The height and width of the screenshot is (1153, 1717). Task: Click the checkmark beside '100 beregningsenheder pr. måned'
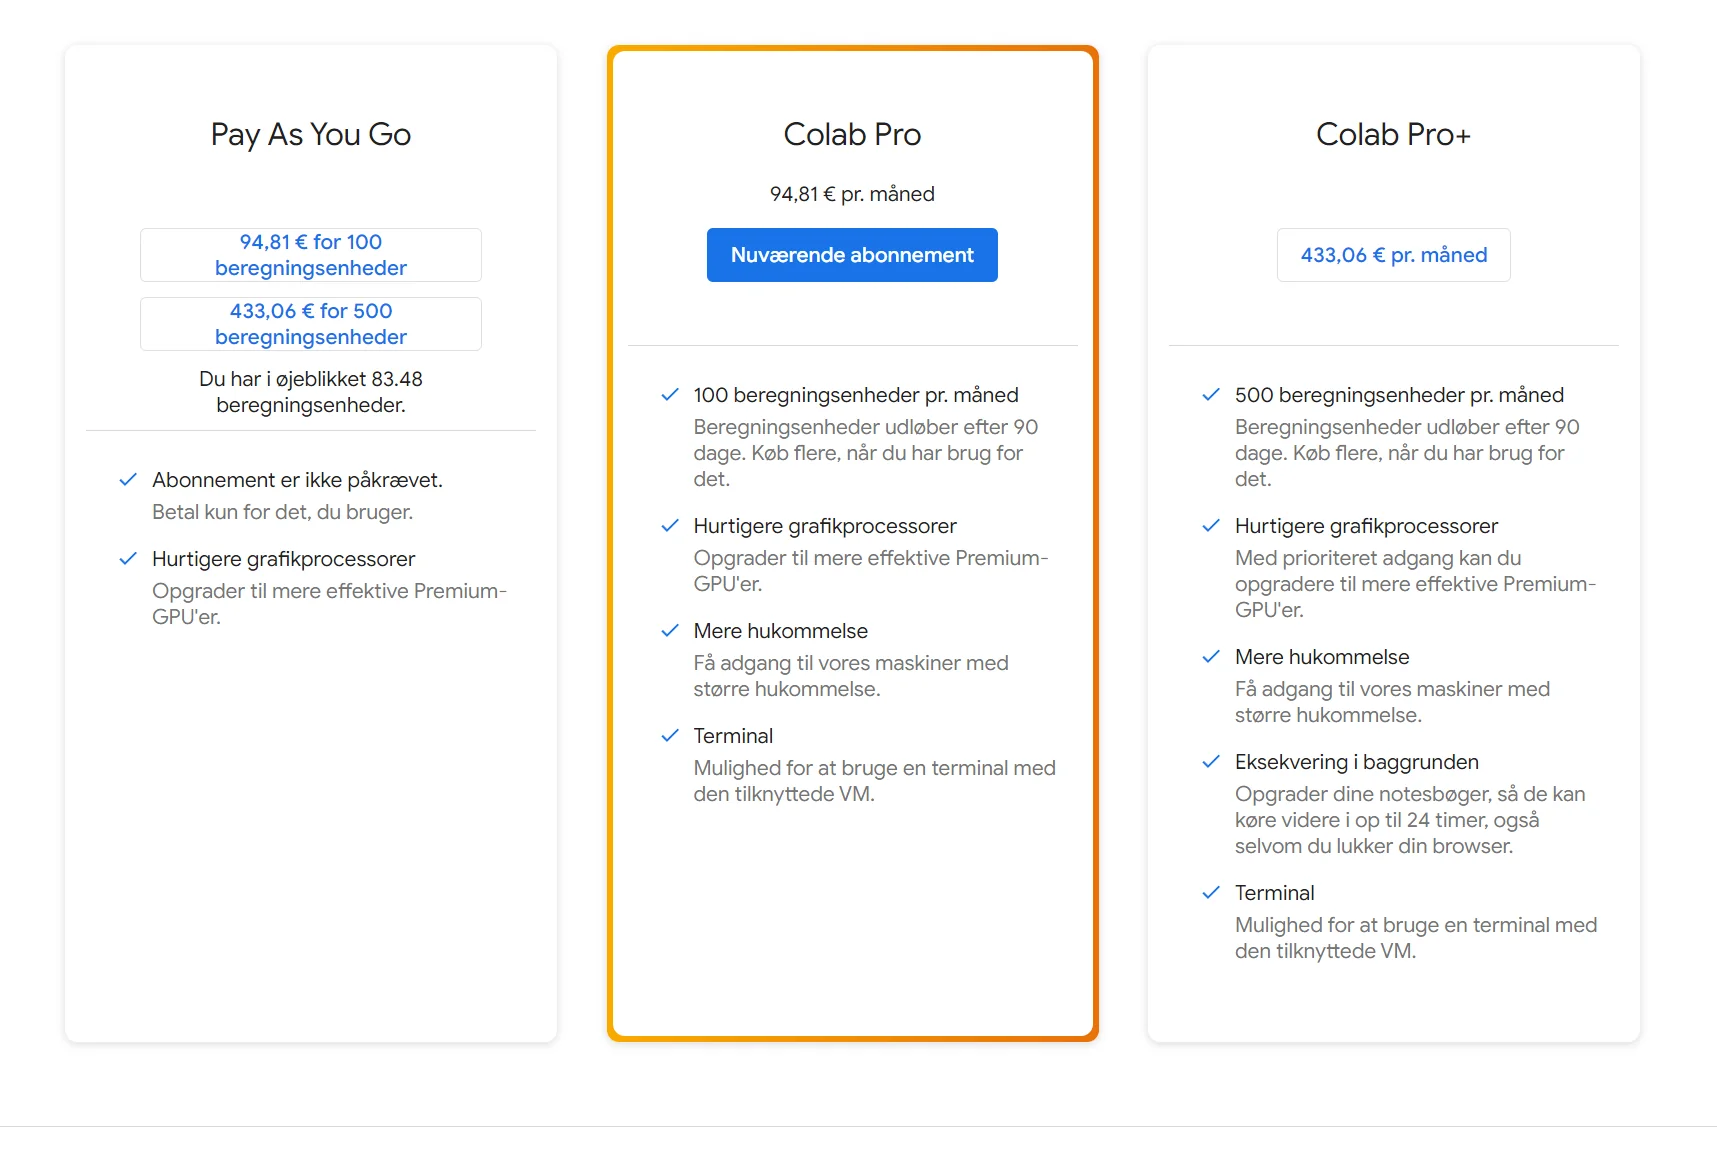670,395
